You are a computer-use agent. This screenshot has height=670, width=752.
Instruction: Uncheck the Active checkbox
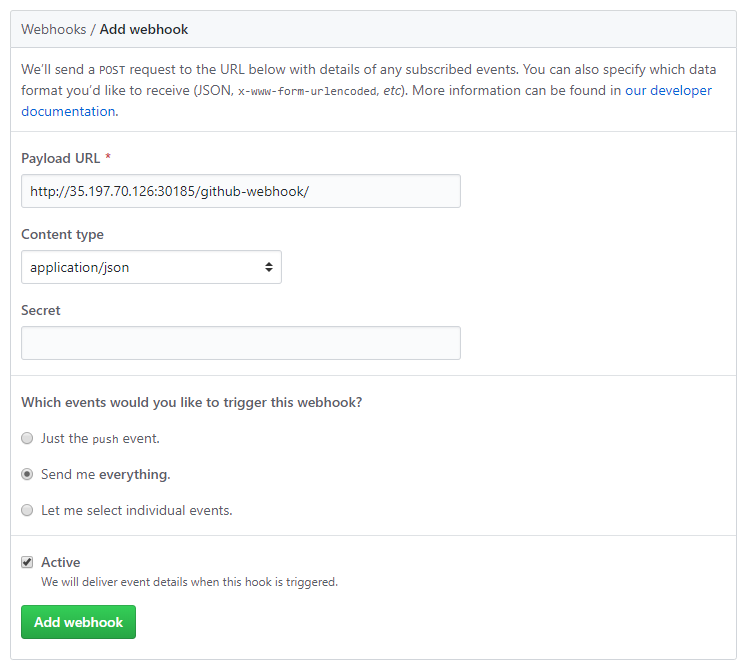tap(27, 562)
